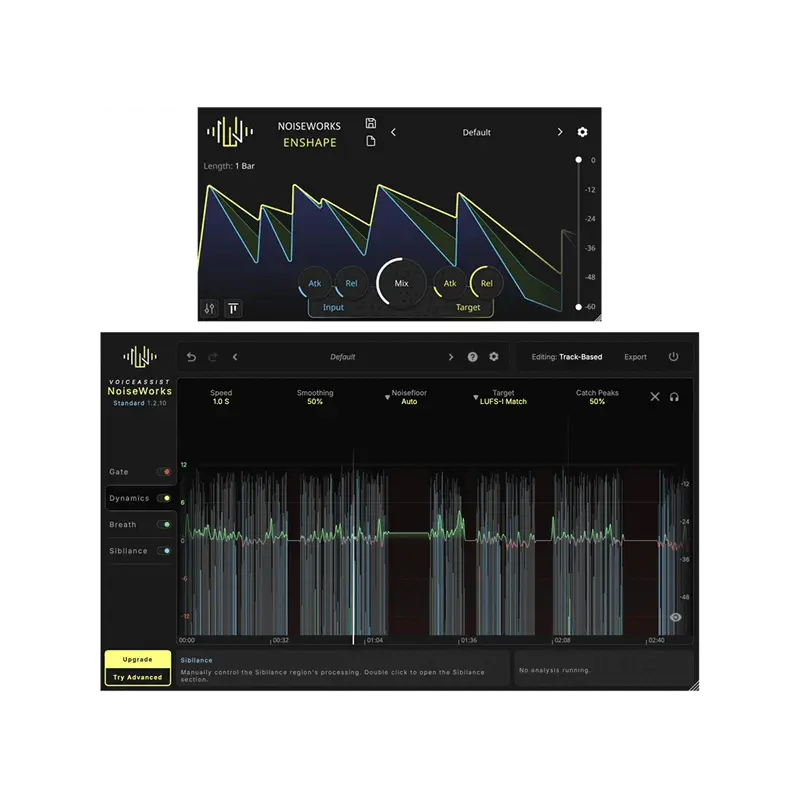
Task: Click the Target Atk knob
Action: (449, 283)
